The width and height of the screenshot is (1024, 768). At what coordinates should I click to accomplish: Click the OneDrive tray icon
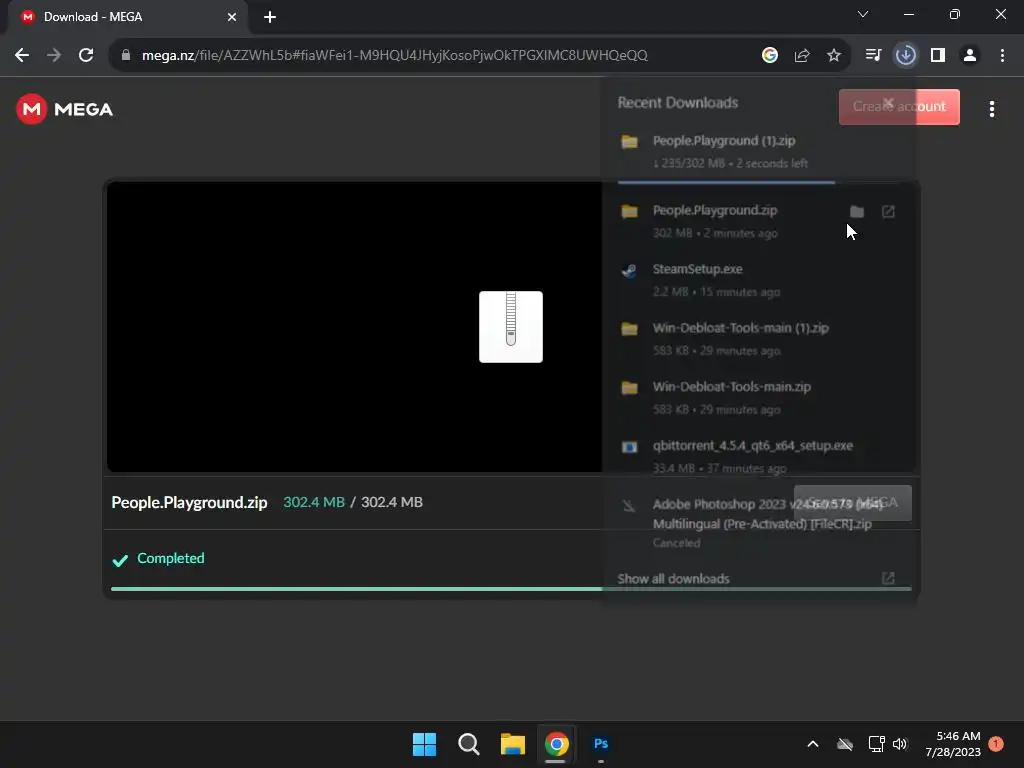tap(845, 744)
